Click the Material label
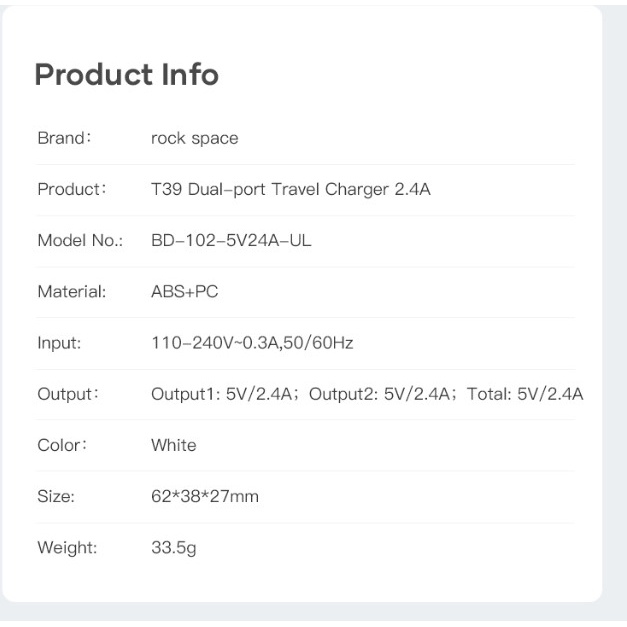This screenshot has width=627, height=627. pos(71,292)
